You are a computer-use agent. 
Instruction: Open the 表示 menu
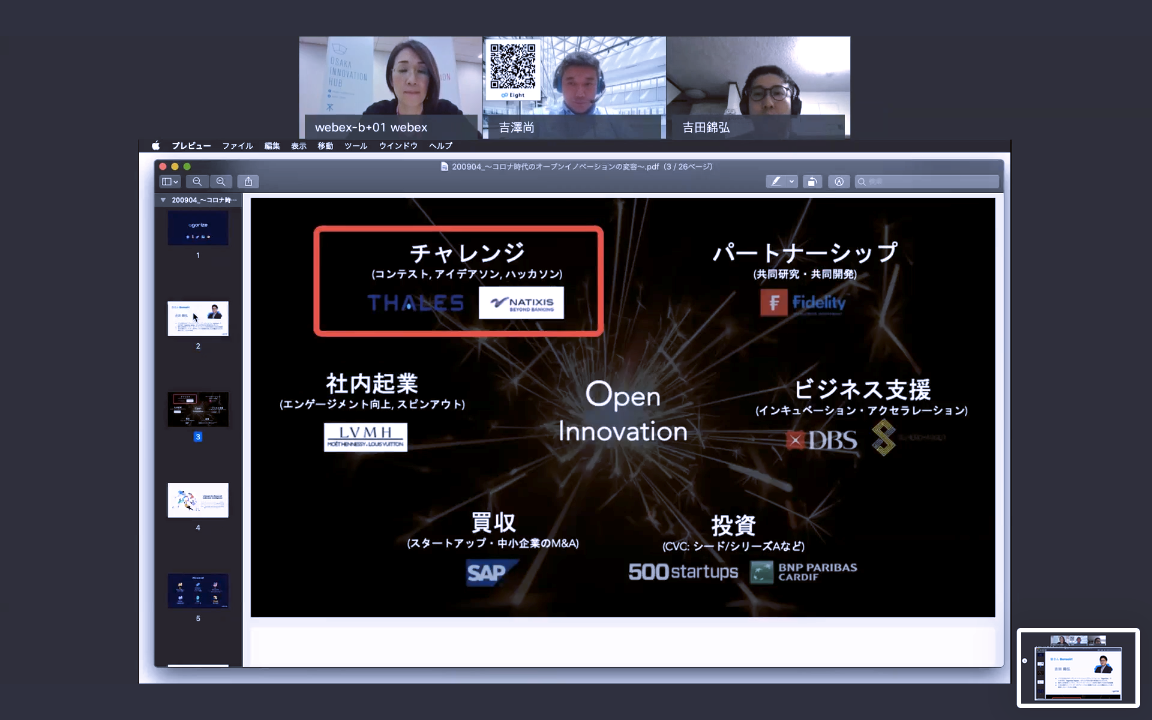click(x=298, y=145)
